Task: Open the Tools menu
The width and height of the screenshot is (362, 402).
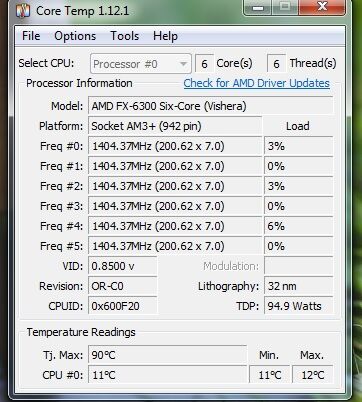Action: [x=125, y=36]
